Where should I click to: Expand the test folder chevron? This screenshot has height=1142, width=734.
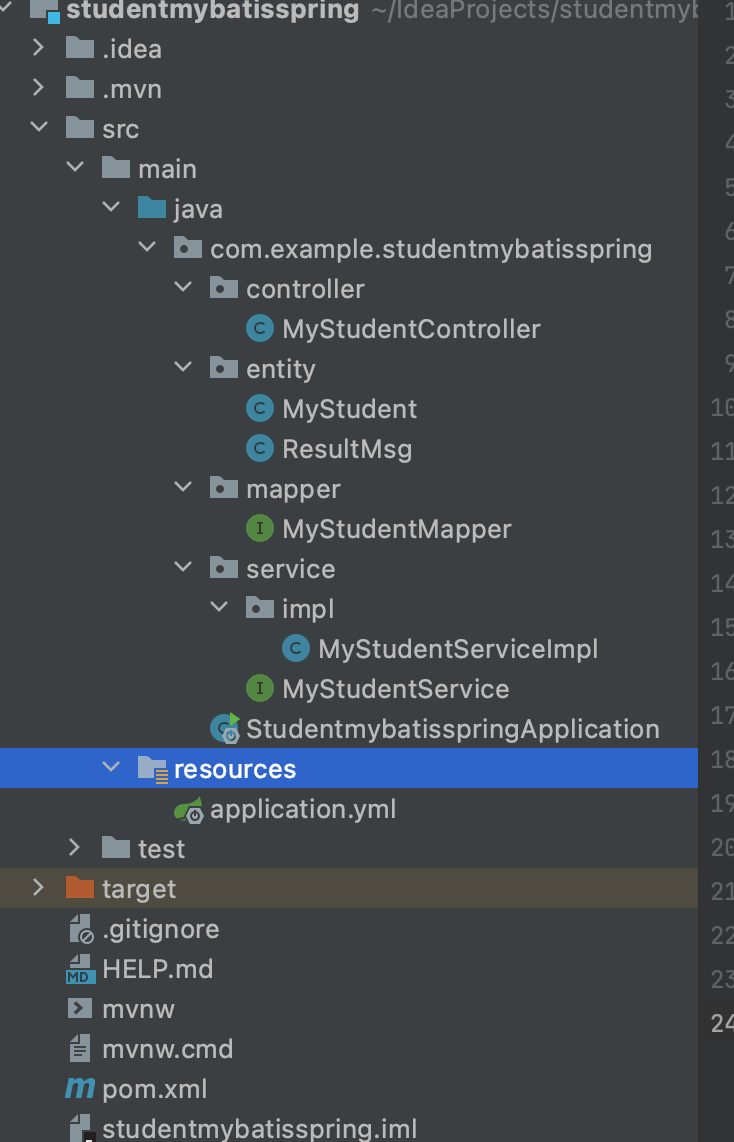point(75,848)
